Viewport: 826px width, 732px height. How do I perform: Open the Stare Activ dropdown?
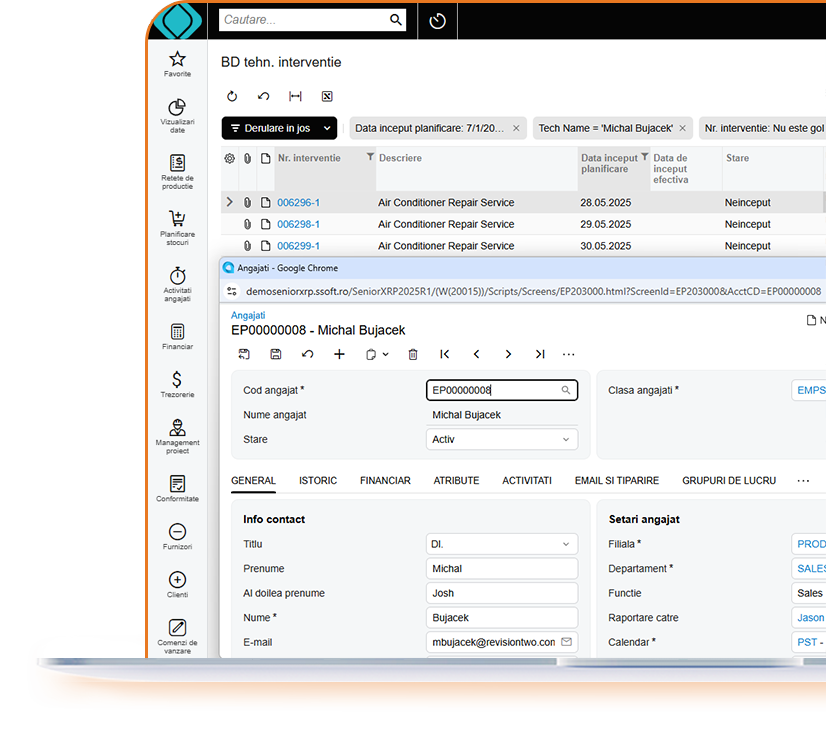(x=502, y=439)
